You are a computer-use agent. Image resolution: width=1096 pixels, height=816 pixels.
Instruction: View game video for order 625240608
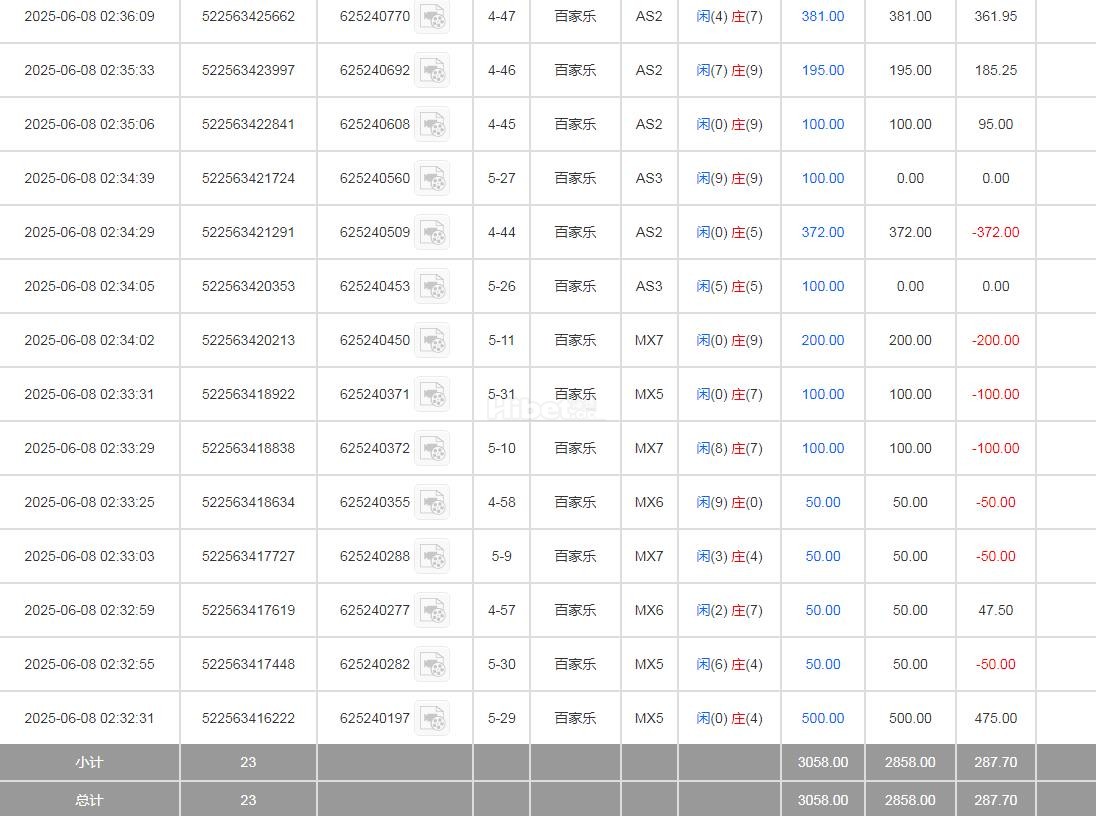click(432, 124)
